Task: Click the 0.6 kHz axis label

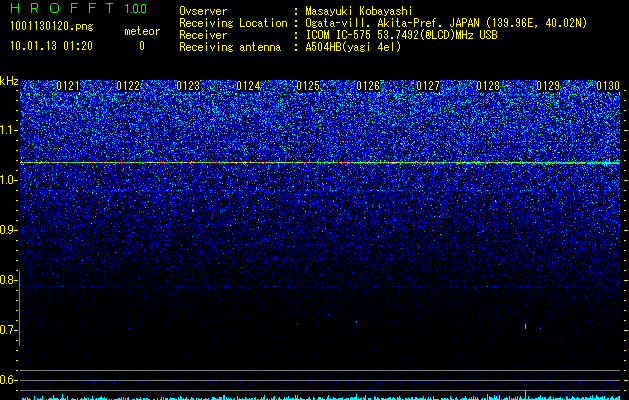Action: (x=8, y=380)
